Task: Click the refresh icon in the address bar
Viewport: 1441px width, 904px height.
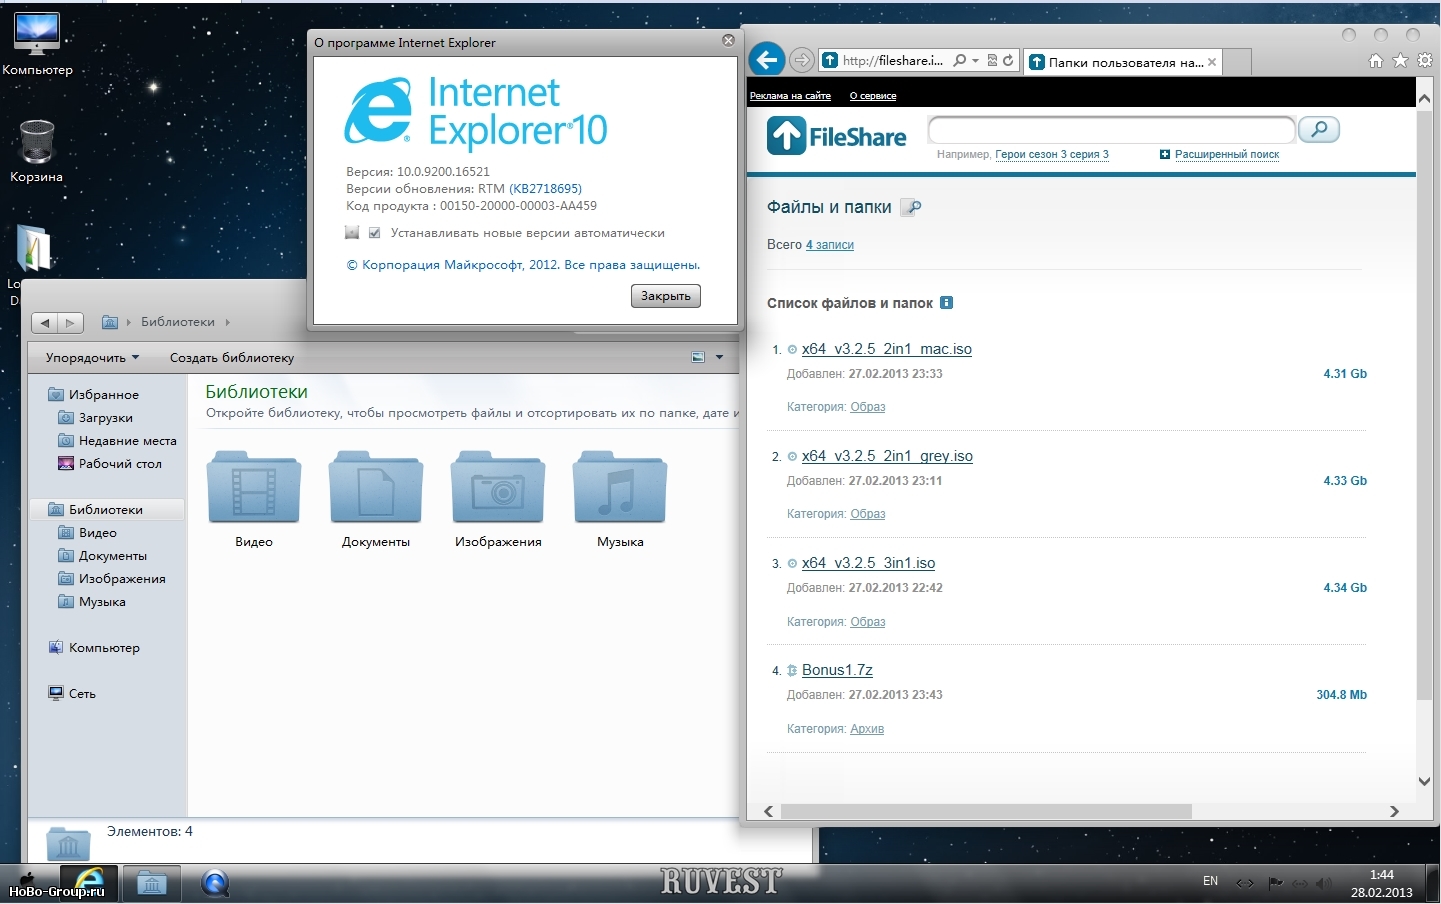Action: [x=1008, y=60]
